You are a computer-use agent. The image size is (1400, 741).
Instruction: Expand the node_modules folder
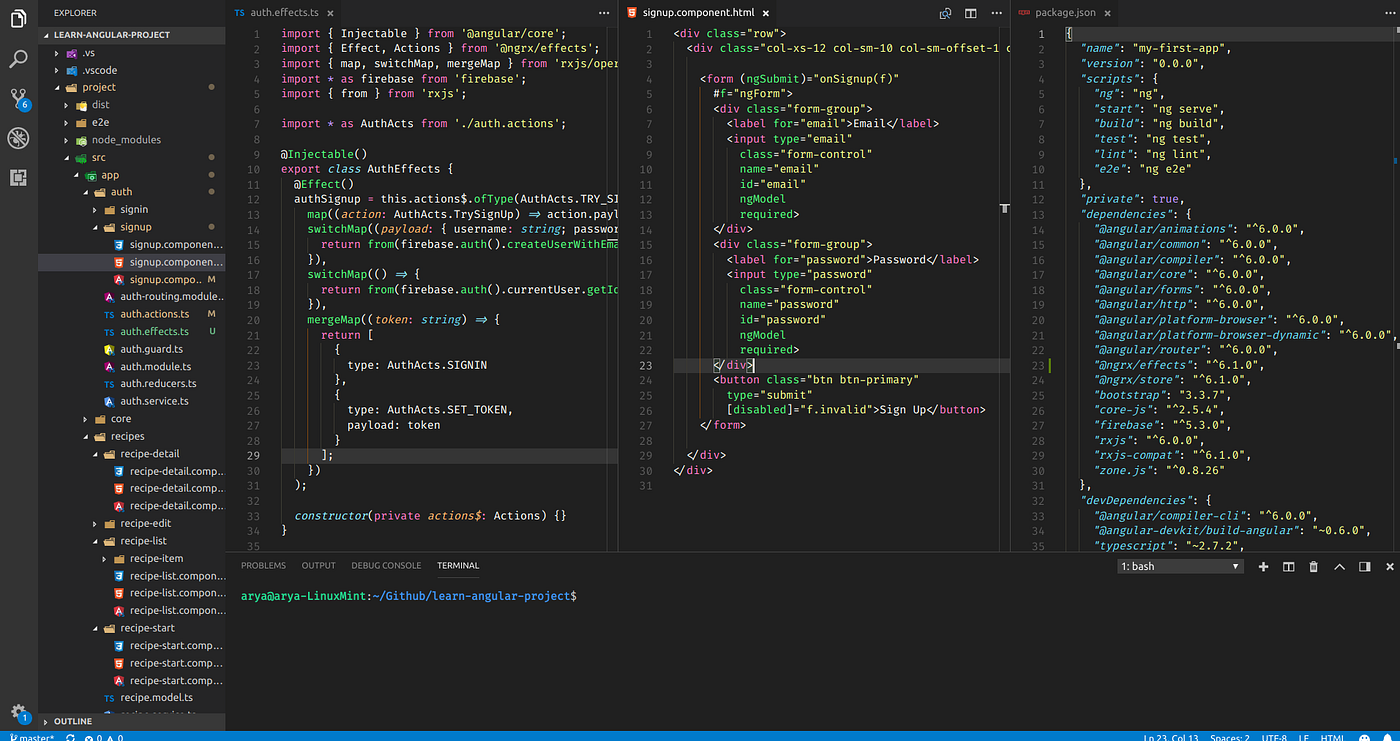tap(126, 140)
